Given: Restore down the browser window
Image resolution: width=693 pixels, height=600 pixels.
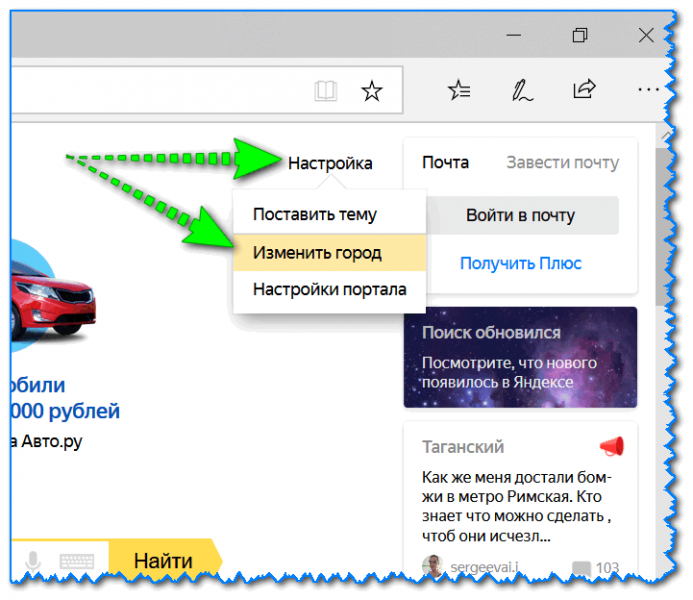Looking at the screenshot, I should pos(580,35).
